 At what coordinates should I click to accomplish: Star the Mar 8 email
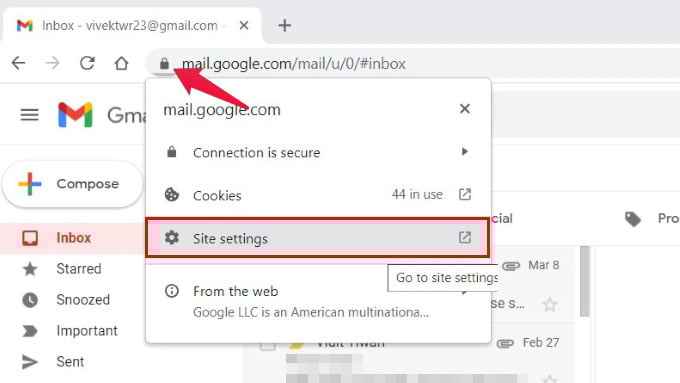tap(549, 304)
